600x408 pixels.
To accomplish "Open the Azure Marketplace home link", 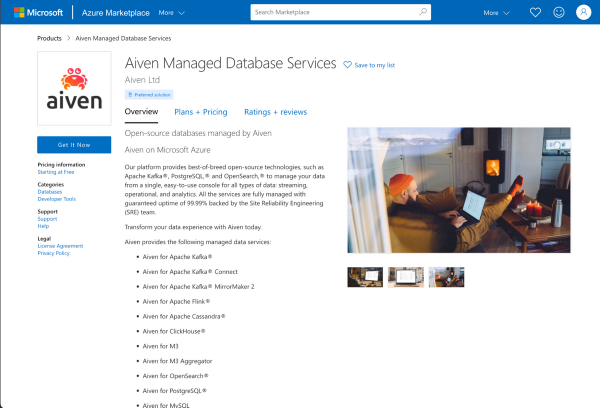I will (116, 13).
